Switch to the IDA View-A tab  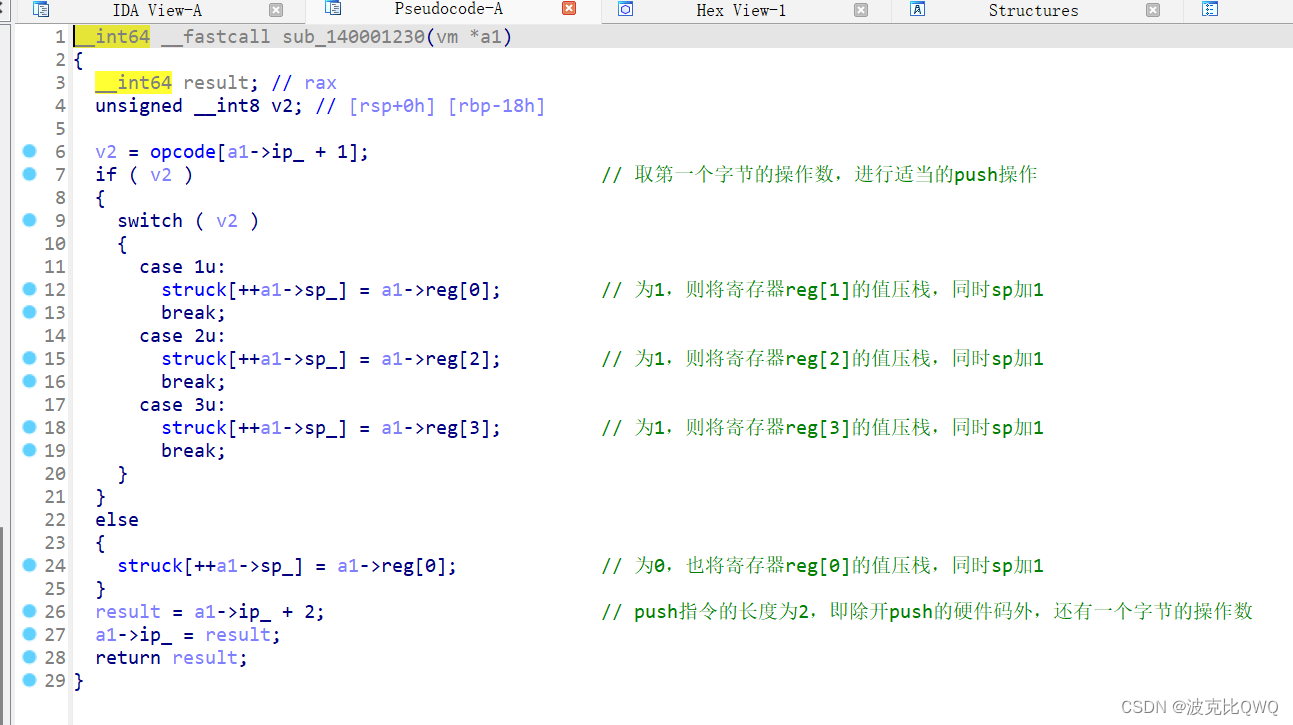157,10
